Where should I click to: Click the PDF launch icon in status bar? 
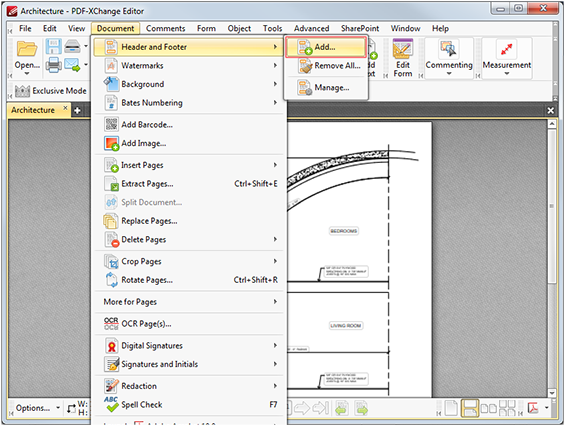533,408
